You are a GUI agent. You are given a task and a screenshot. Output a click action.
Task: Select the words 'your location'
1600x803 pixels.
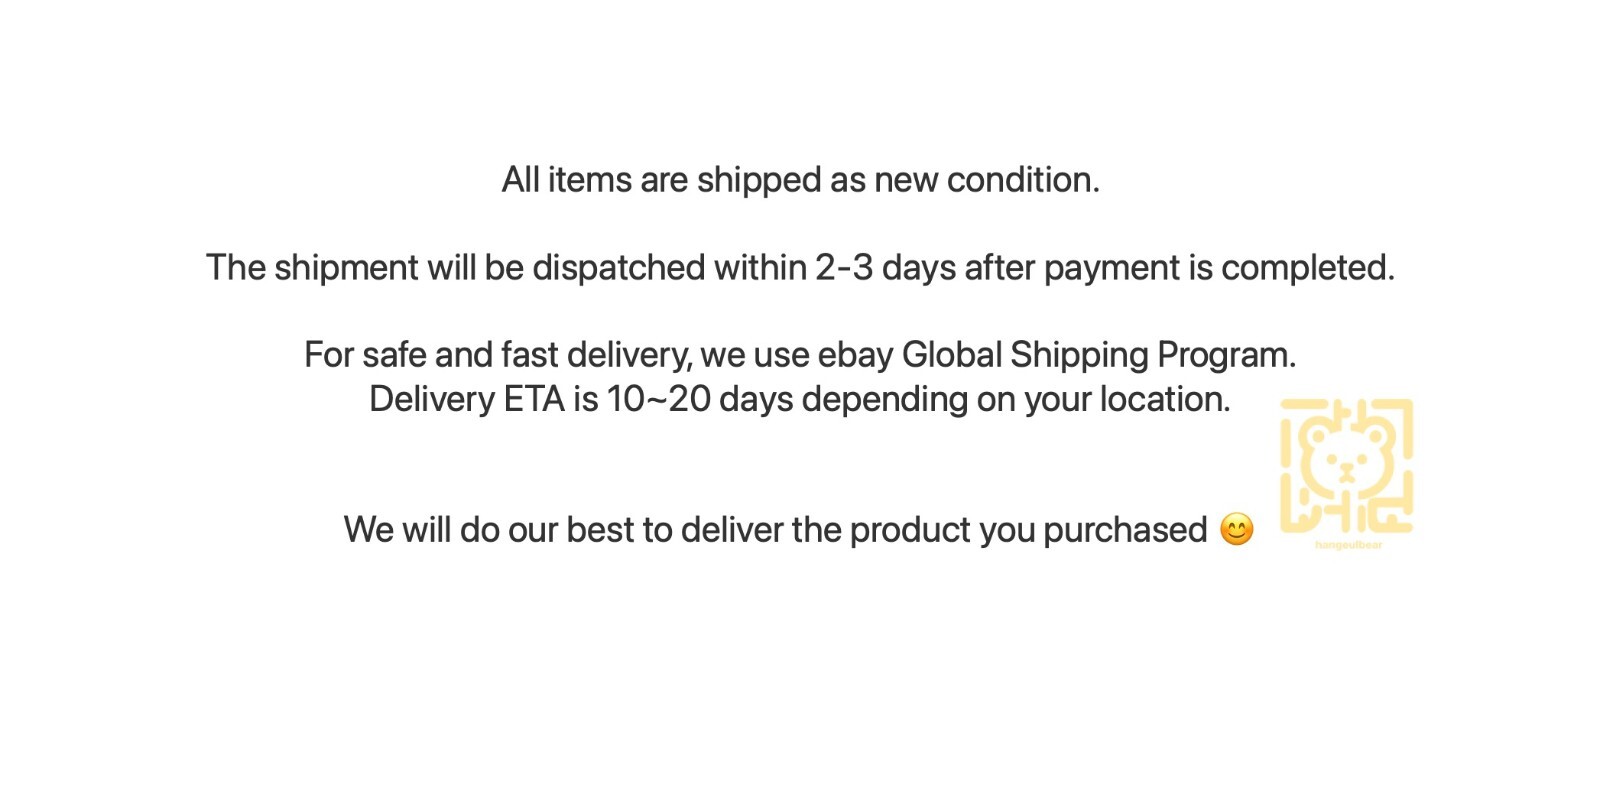(1124, 399)
